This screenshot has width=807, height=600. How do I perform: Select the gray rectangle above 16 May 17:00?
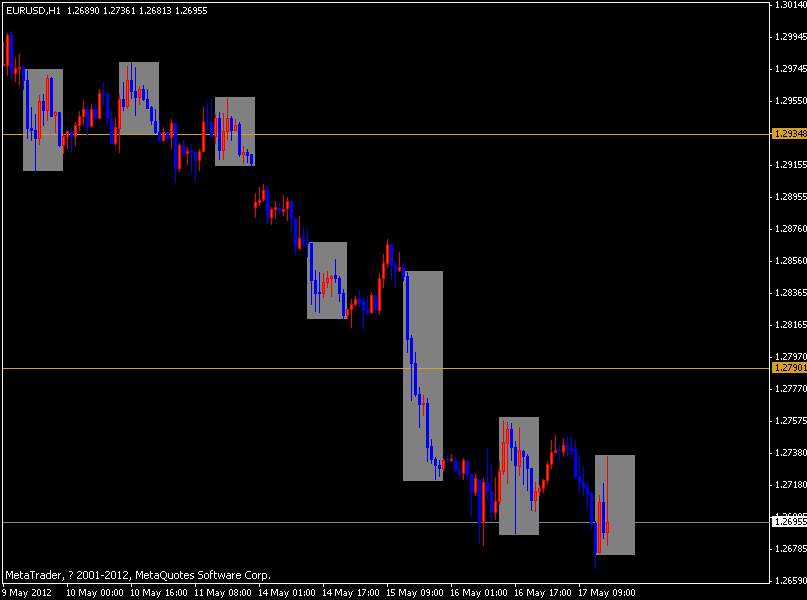[x=519, y=476]
